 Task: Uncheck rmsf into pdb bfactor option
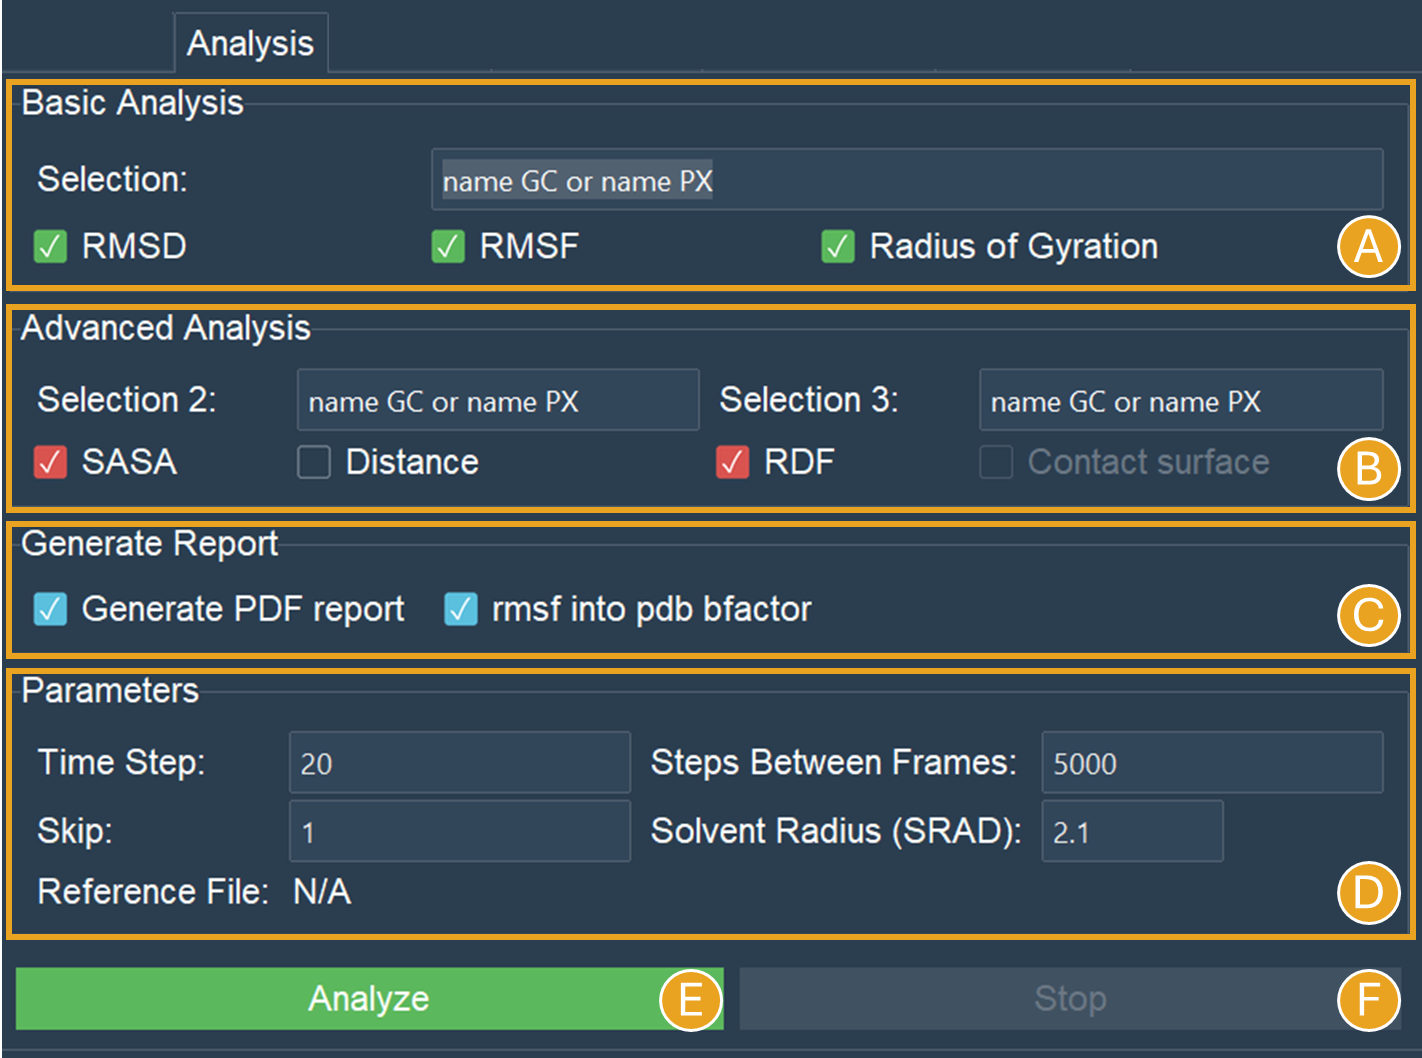pyautogui.click(x=460, y=609)
